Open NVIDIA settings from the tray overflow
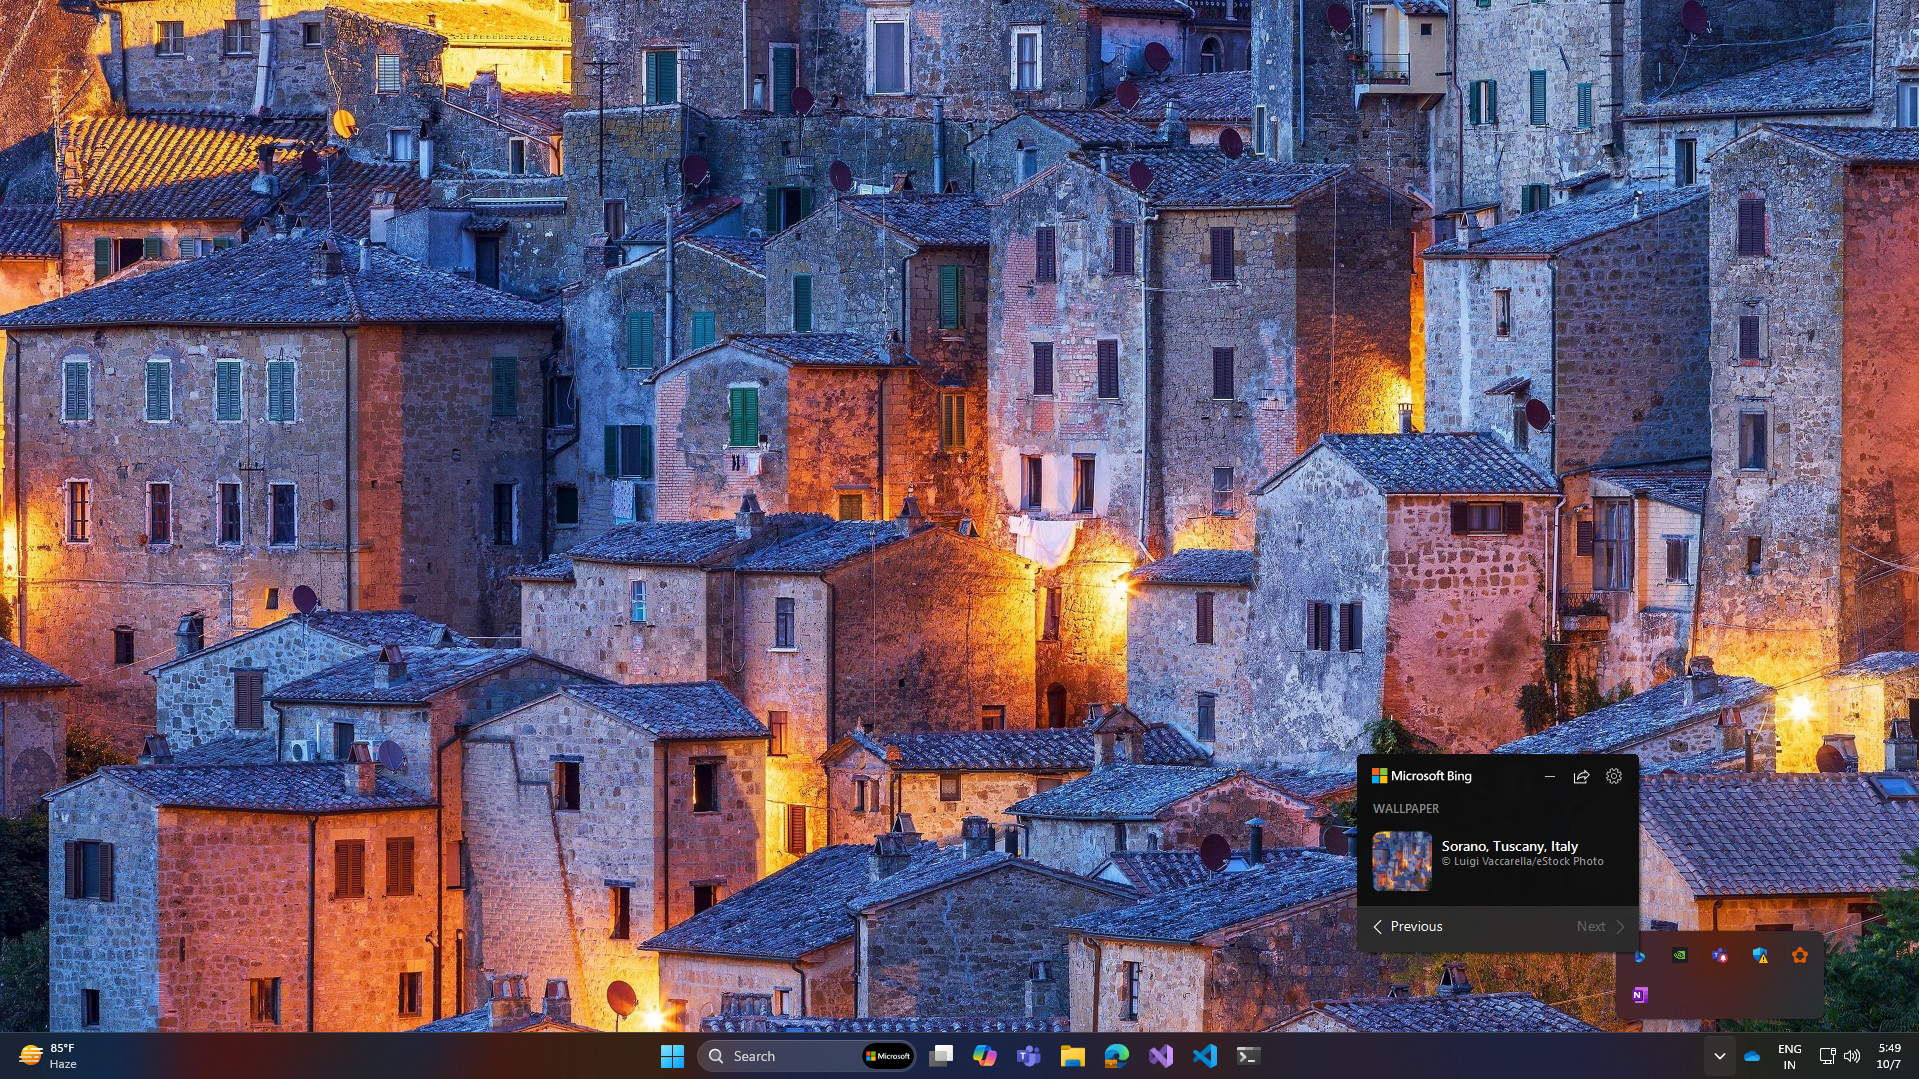 [1679, 956]
